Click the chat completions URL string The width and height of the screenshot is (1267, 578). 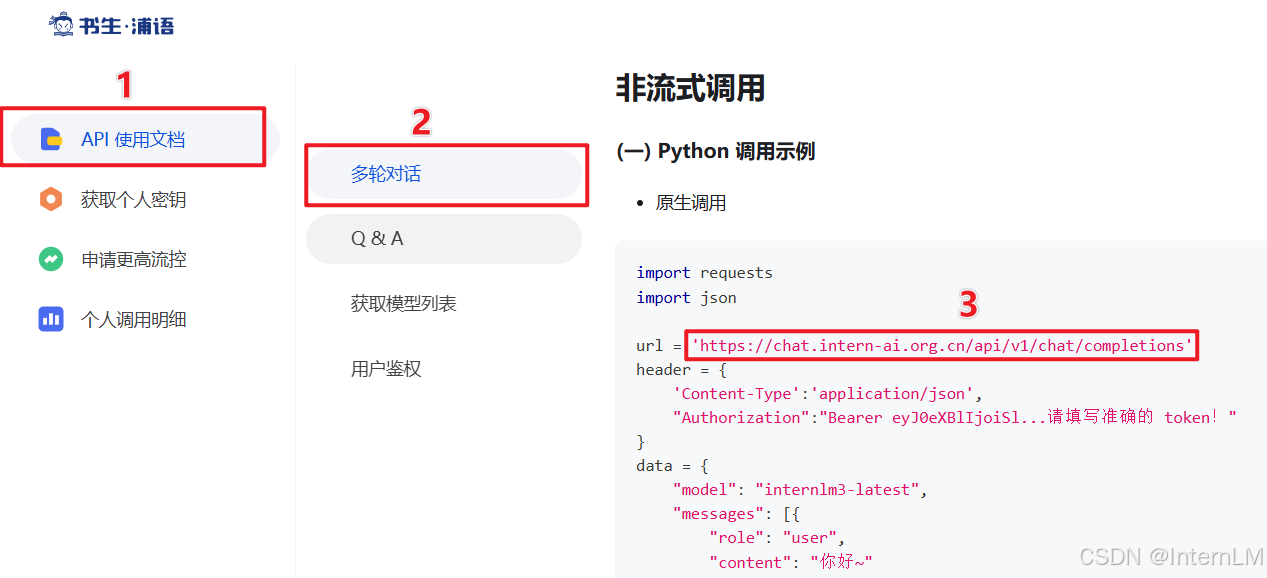pyautogui.click(x=942, y=346)
